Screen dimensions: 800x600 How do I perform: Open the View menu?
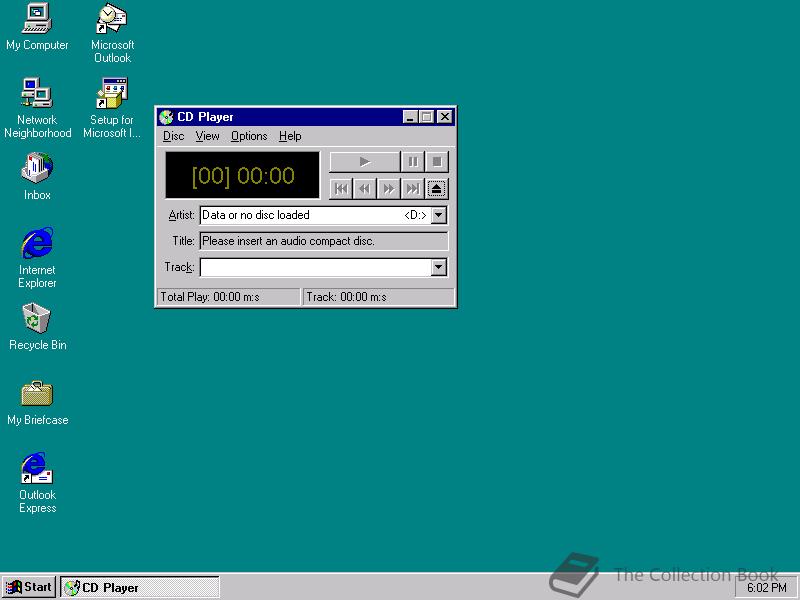[207, 136]
